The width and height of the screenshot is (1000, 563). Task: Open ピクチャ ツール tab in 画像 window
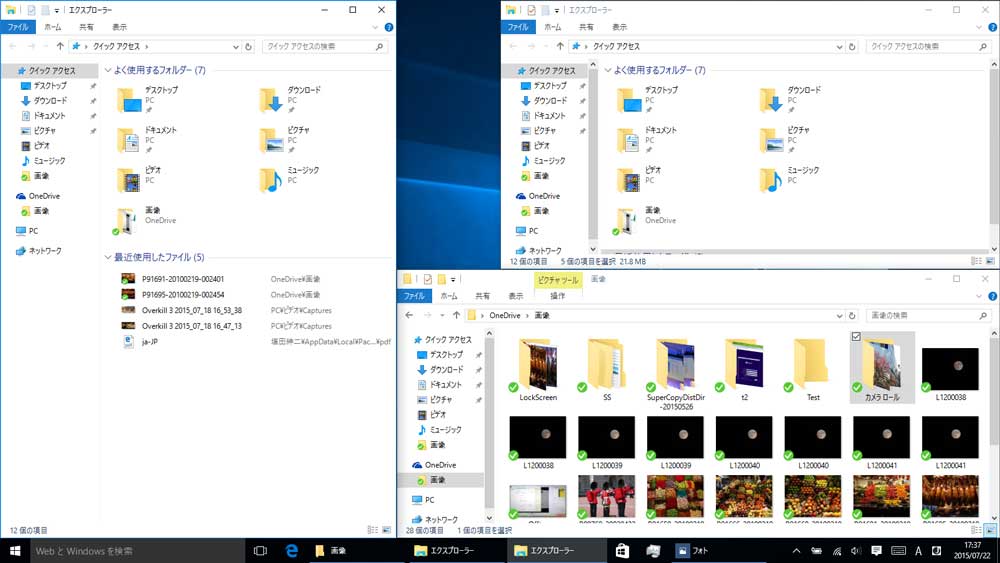coord(557,280)
